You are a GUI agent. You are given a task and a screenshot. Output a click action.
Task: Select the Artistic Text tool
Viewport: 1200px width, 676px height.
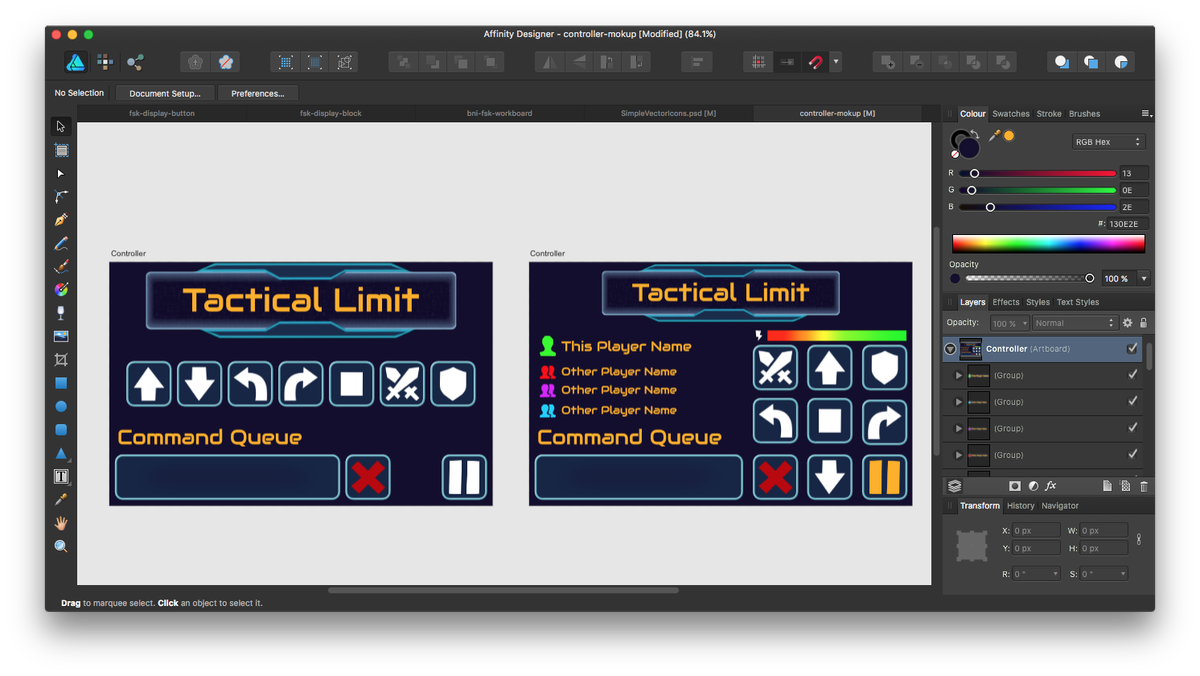coord(61,477)
